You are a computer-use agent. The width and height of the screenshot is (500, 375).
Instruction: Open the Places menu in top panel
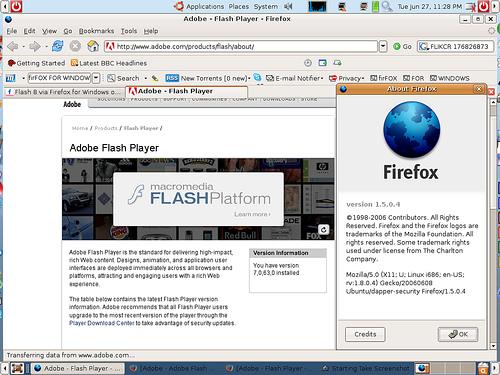239,6
